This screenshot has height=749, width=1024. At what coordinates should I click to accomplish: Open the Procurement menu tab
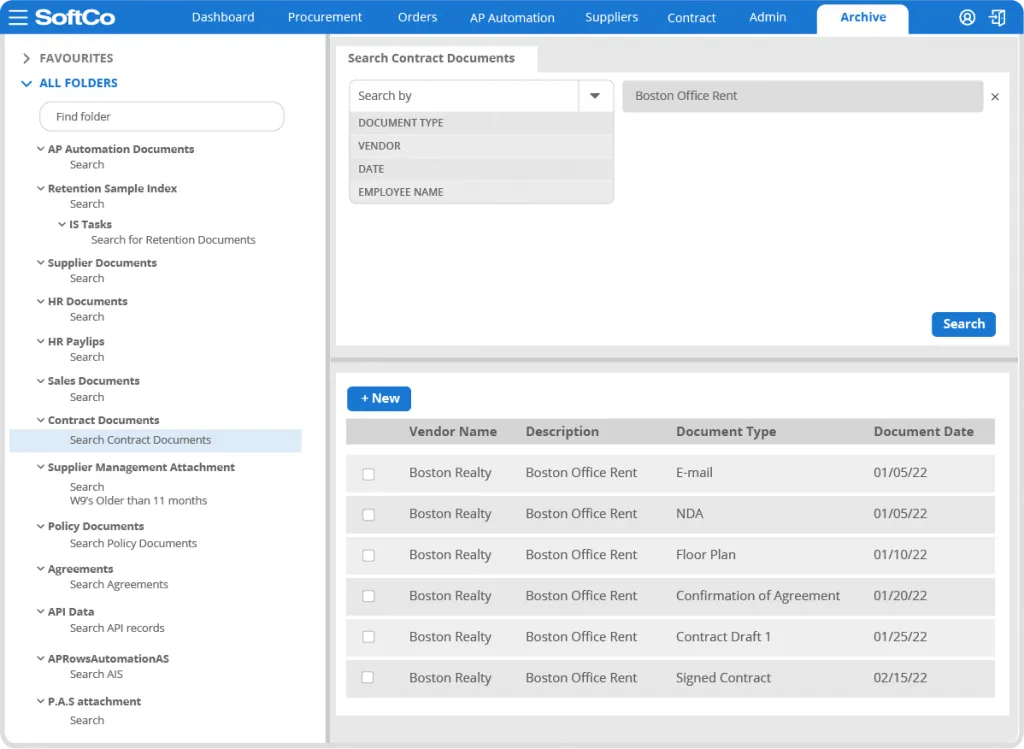325,17
